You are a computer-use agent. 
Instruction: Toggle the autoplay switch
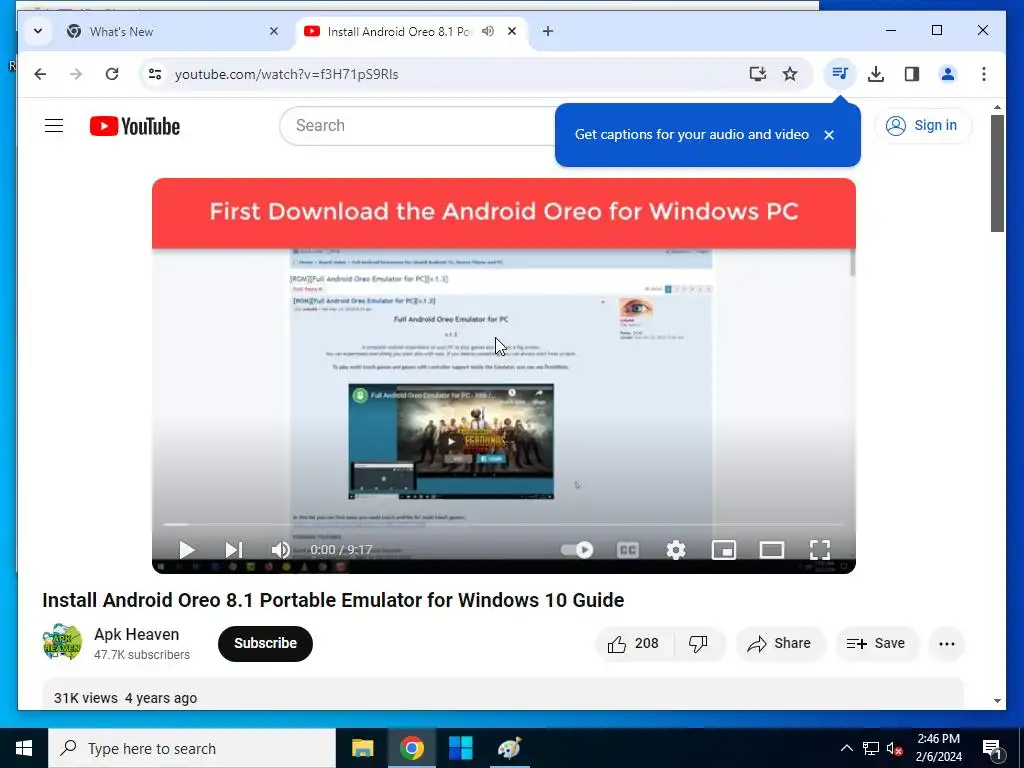(577, 550)
